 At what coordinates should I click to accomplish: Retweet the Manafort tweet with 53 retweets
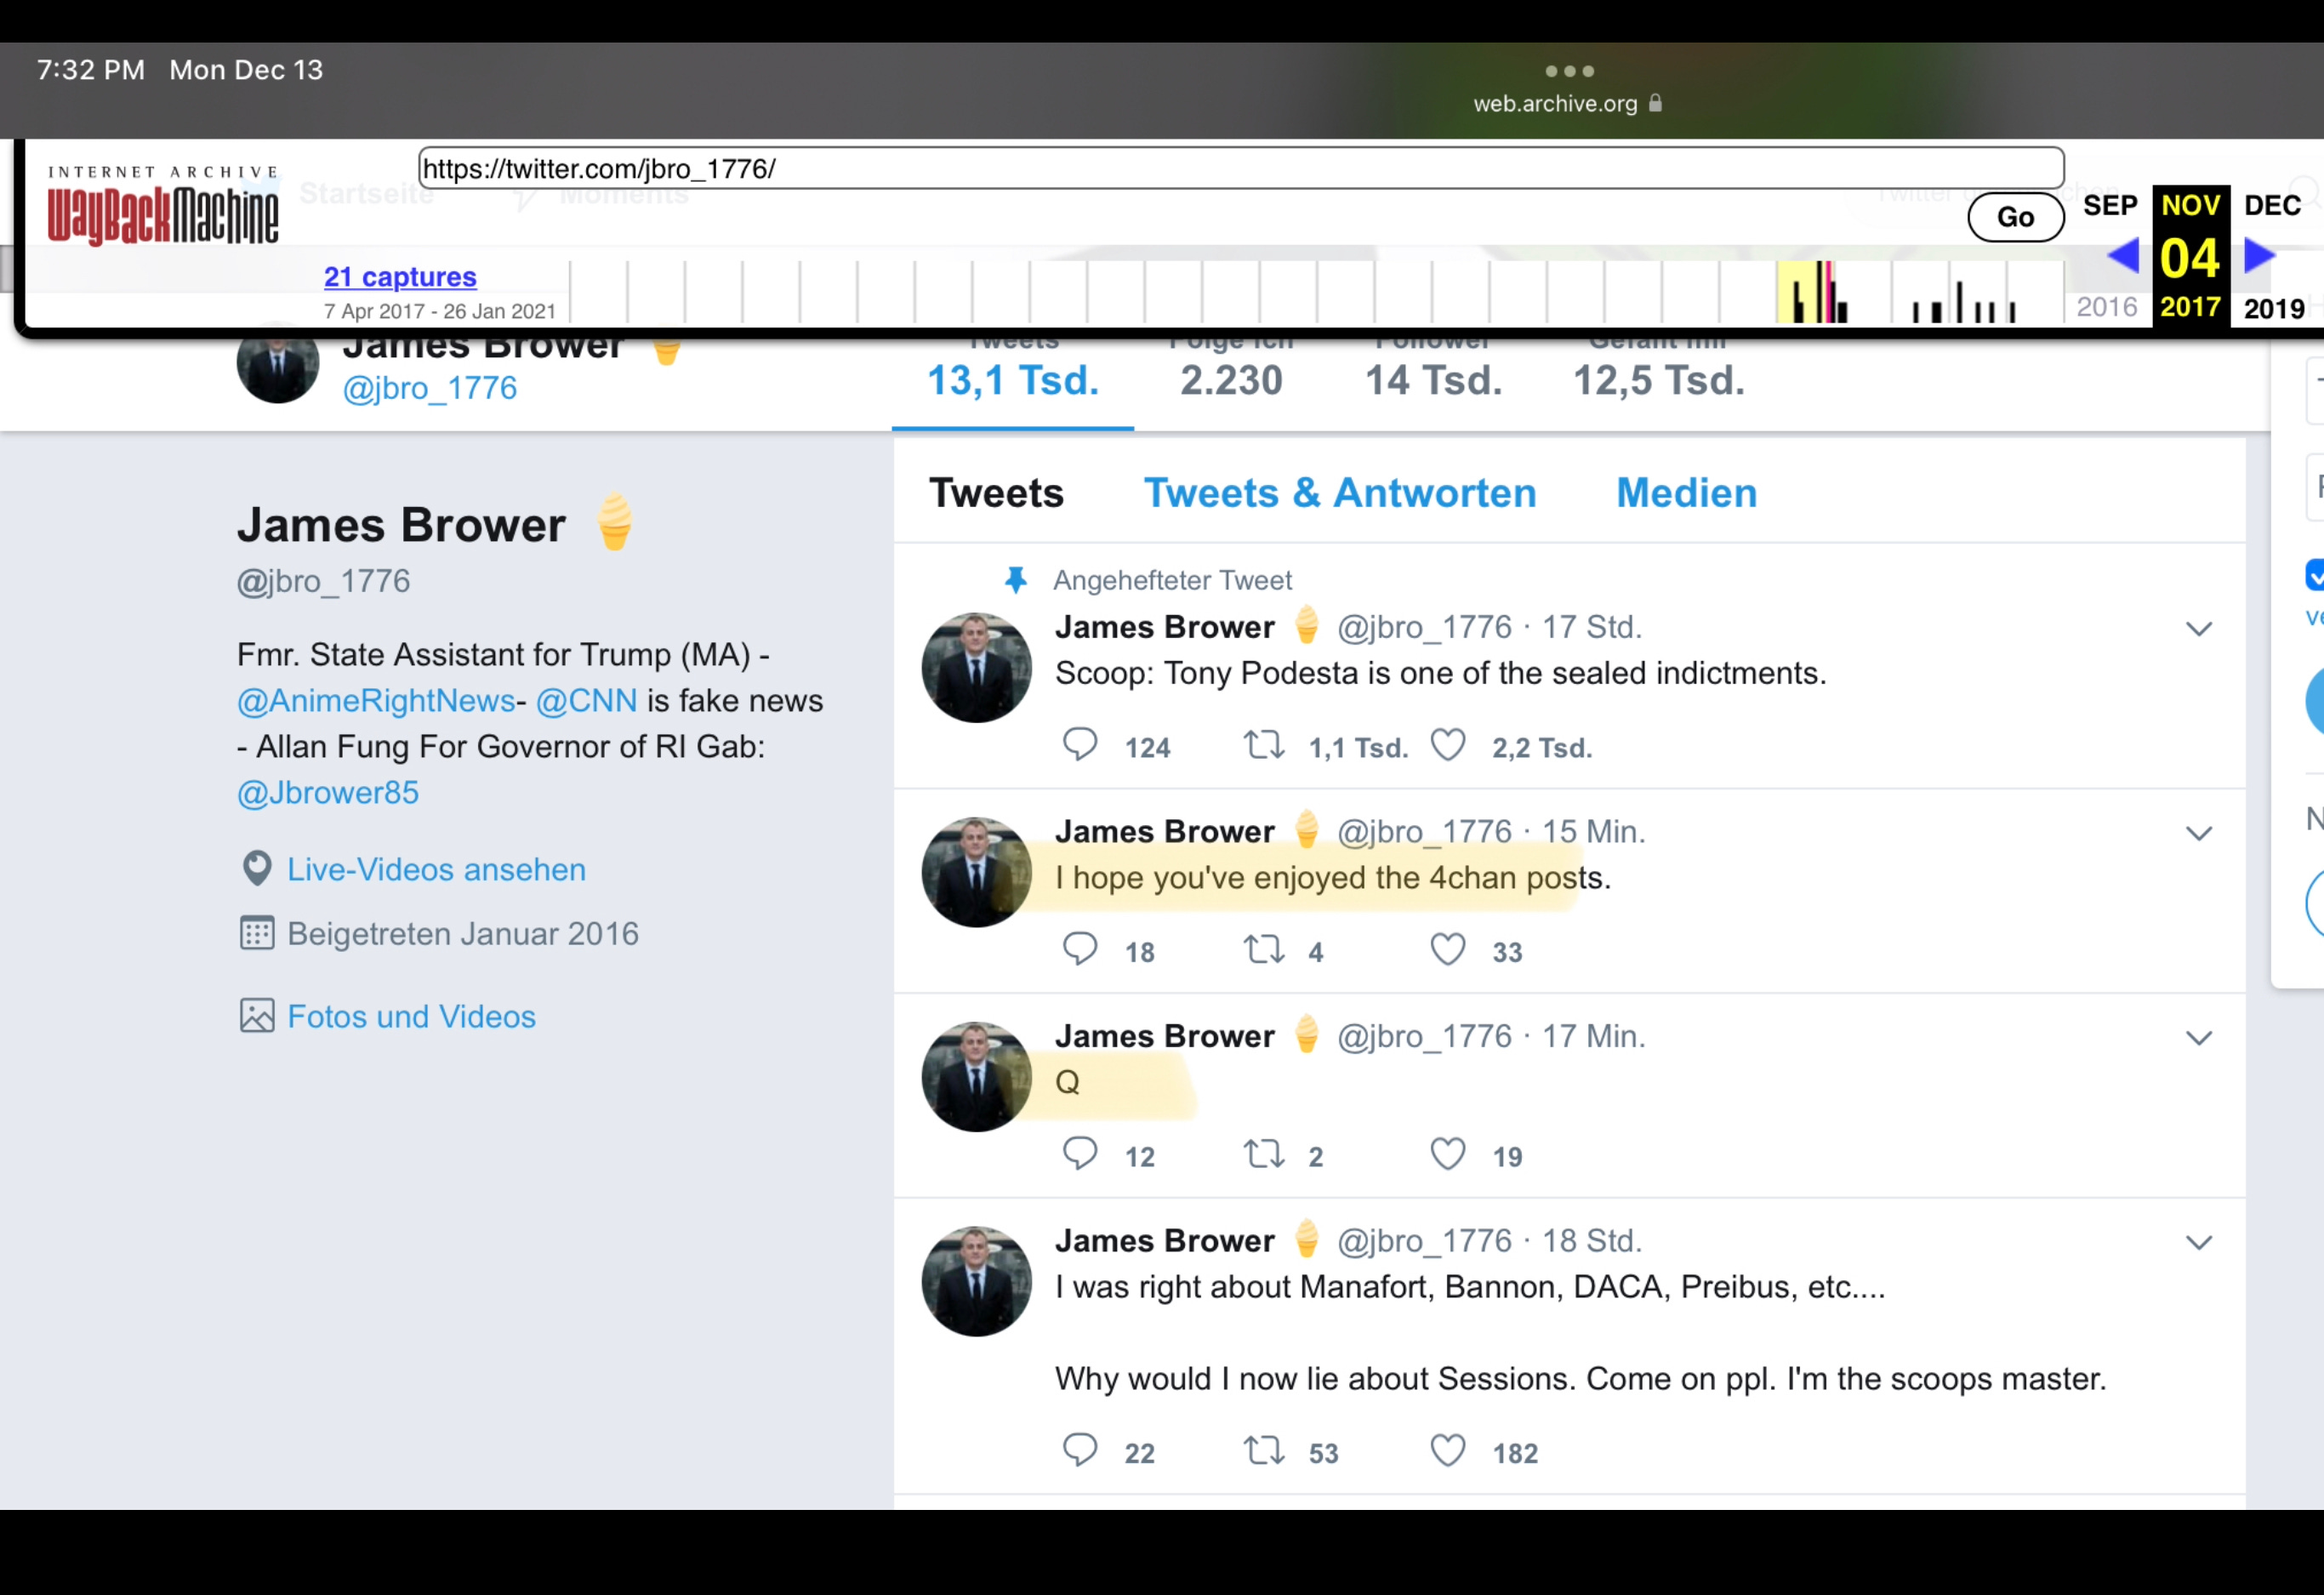click(1264, 1450)
